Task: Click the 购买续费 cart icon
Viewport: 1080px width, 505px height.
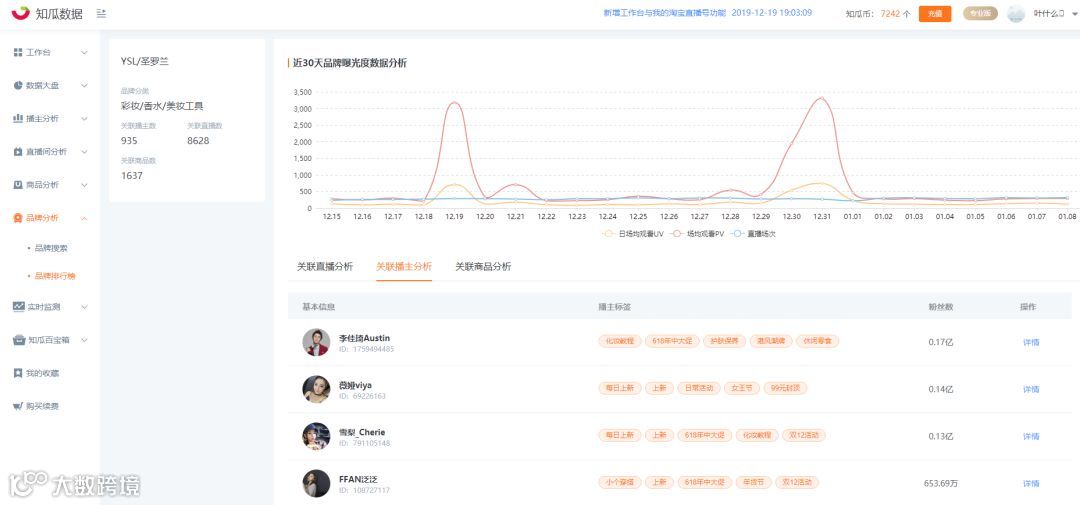Action: 19,406
